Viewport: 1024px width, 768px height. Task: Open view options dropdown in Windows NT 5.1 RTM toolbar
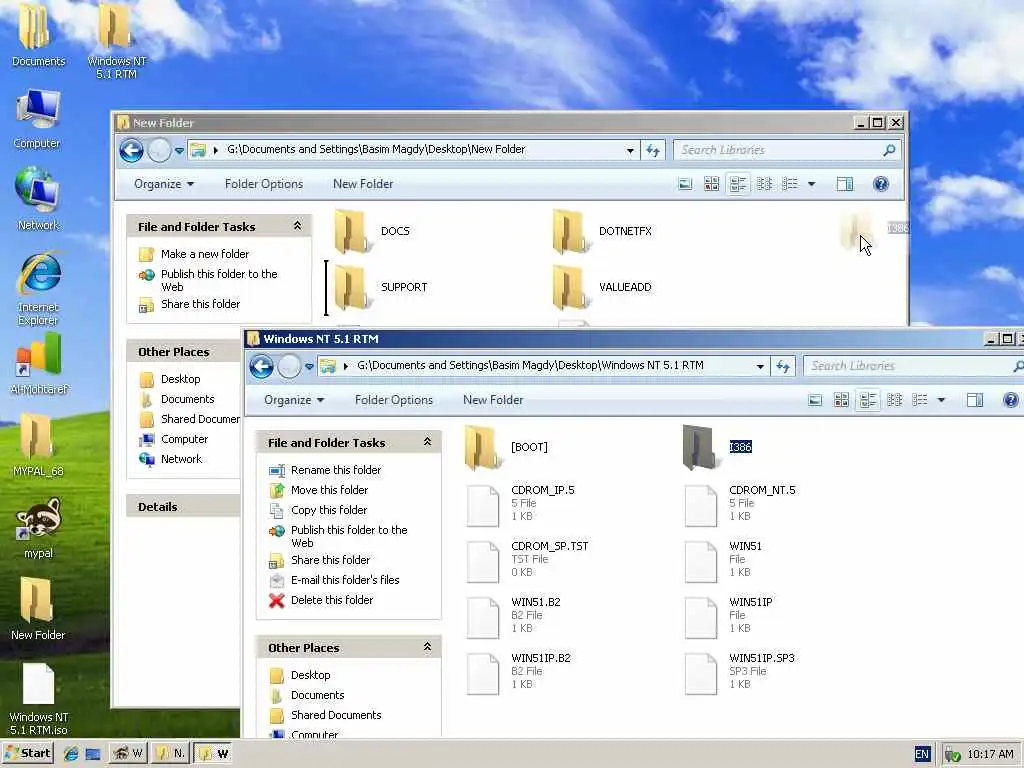click(941, 400)
